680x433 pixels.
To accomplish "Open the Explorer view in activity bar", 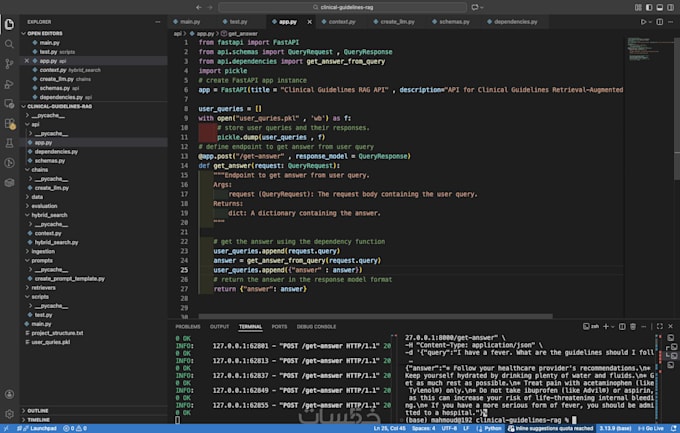I will coord(9,24).
